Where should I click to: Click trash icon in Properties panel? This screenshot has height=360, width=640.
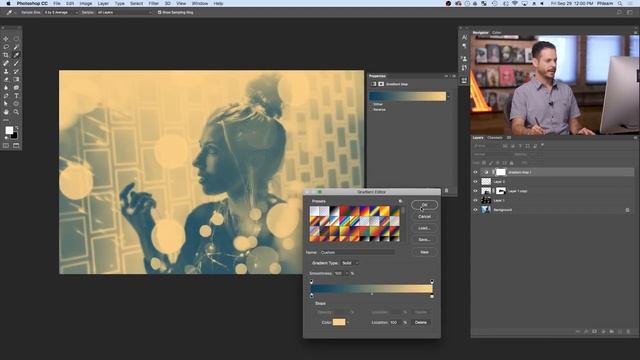446,191
